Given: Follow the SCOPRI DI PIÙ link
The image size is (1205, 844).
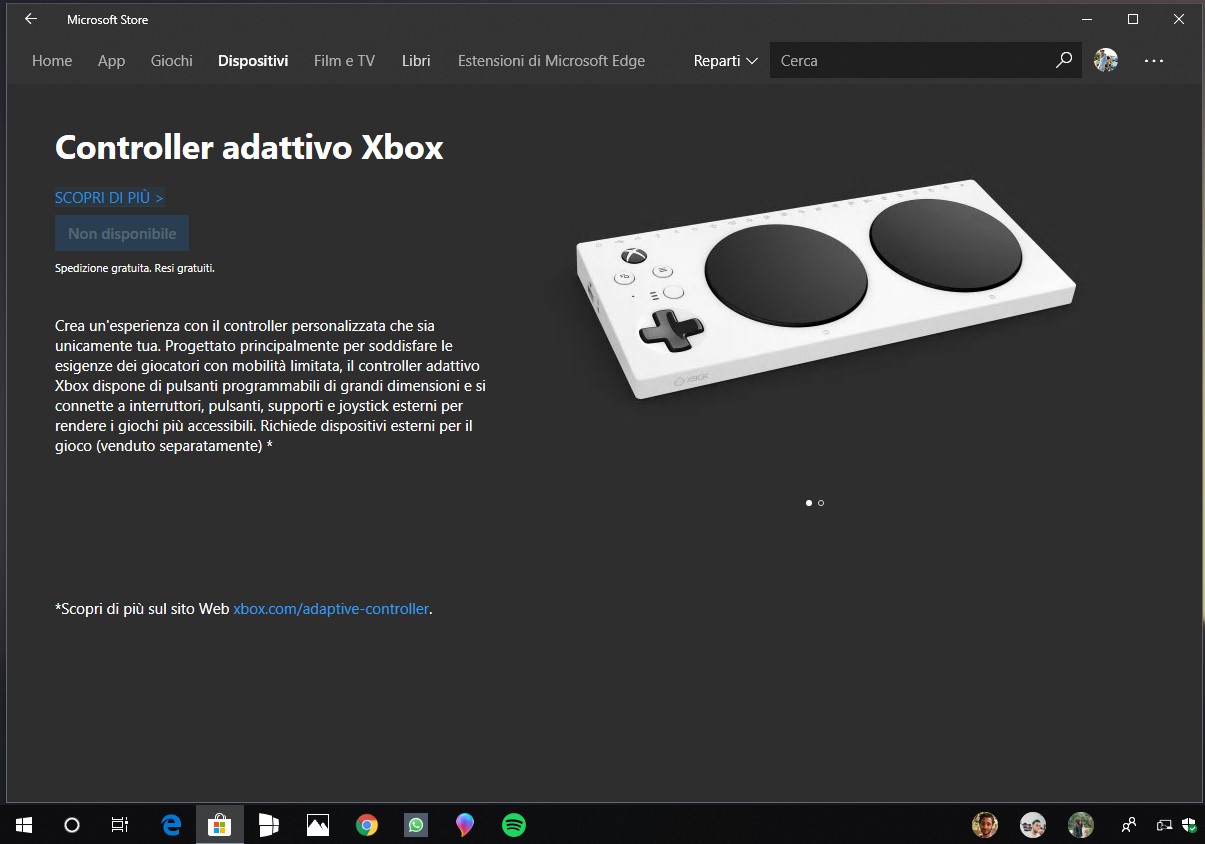Looking at the screenshot, I should click(x=109, y=198).
